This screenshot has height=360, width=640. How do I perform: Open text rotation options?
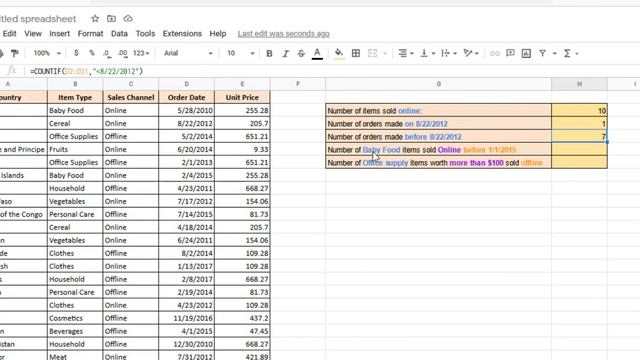click(471, 53)
